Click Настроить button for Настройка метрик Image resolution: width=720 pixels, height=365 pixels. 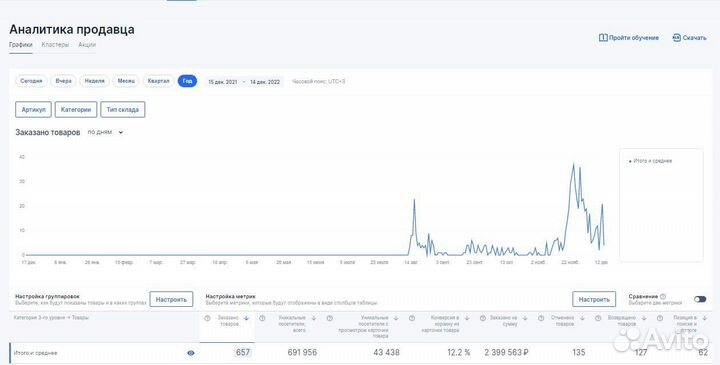594,299
